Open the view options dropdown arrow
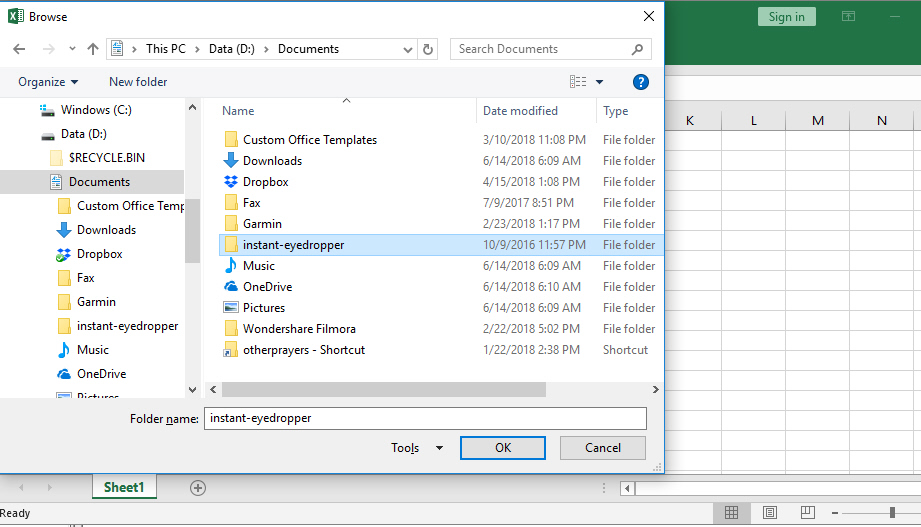921x527 pixels. (x=600, y=82)
